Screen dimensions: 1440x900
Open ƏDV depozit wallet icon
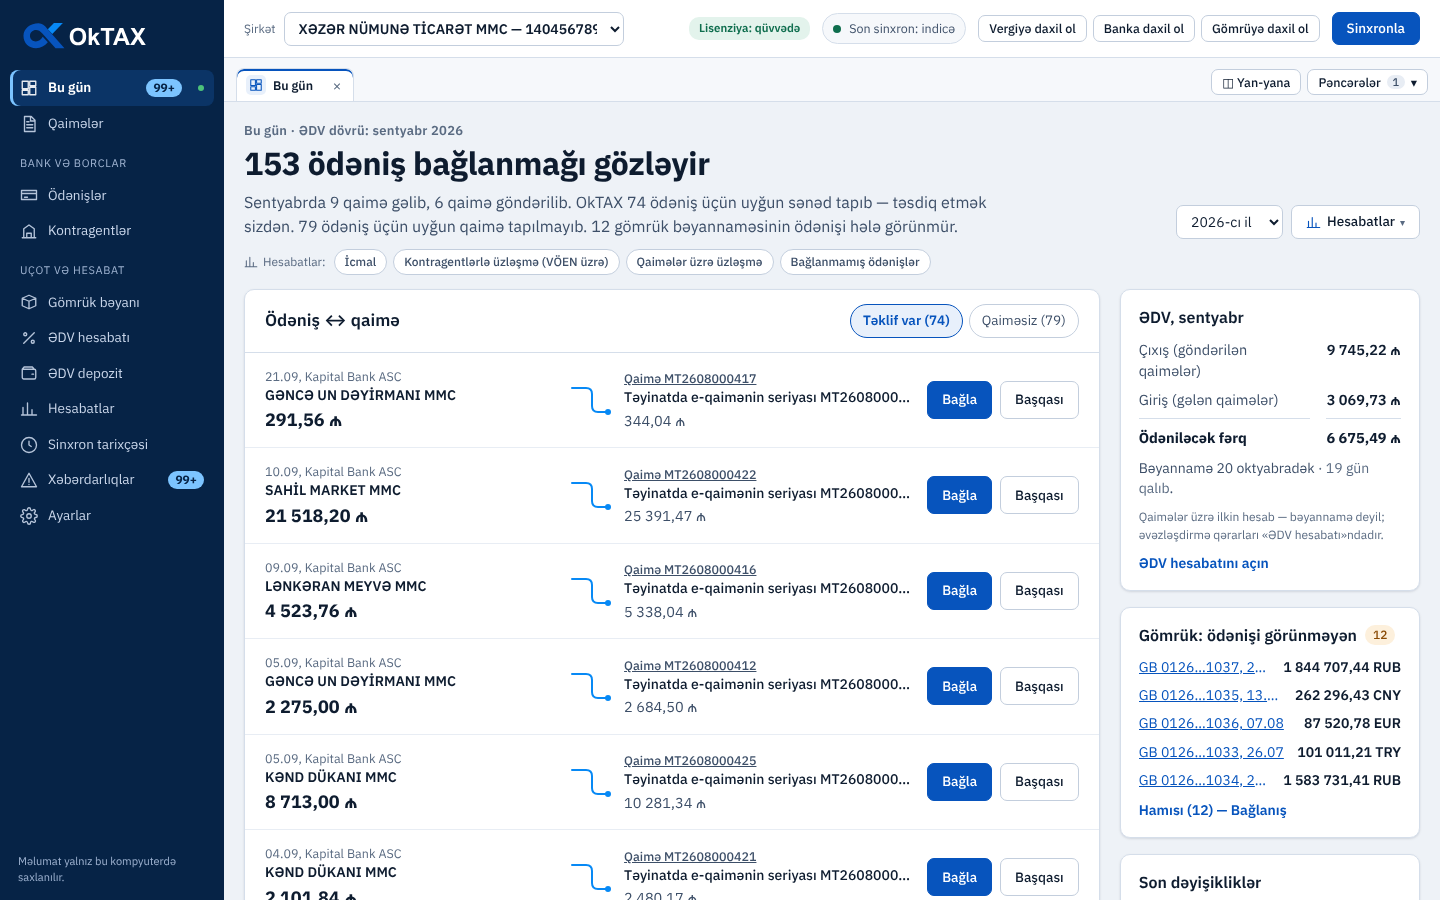[29, 373]
